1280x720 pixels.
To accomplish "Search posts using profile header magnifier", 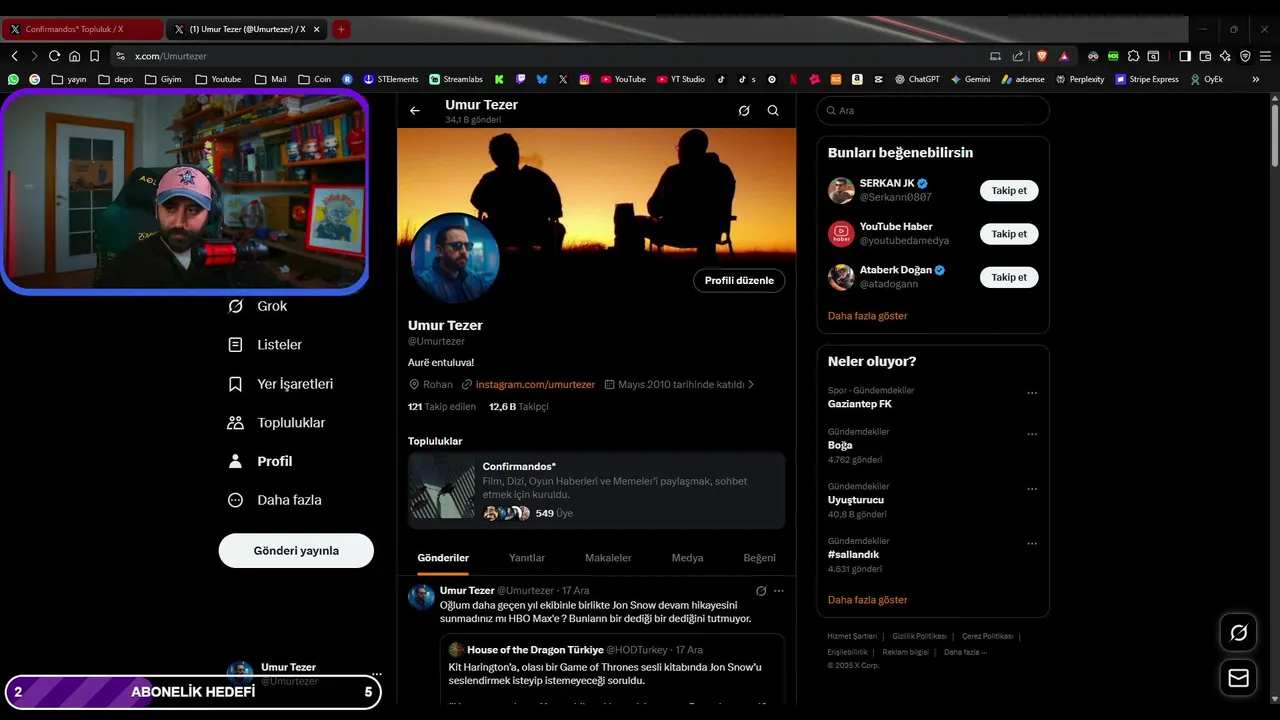I will point(773,111).
